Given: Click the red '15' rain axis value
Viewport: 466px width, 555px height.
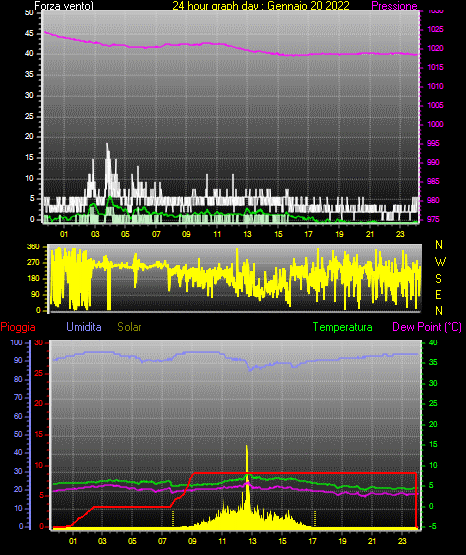Looking at the screenshot, I should (x=39, y=434).
